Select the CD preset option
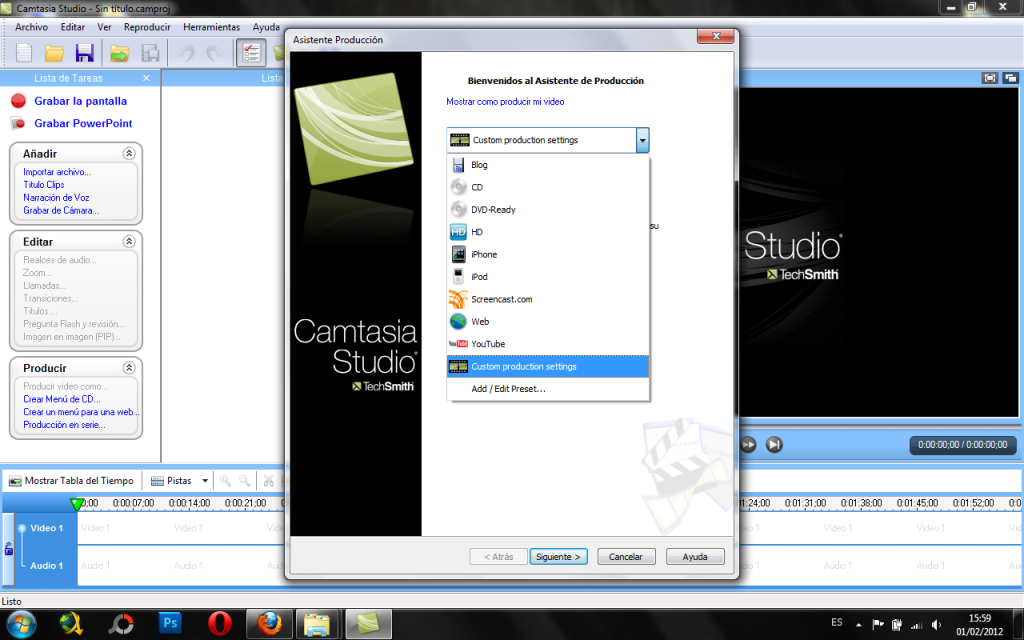 point(548,187)
